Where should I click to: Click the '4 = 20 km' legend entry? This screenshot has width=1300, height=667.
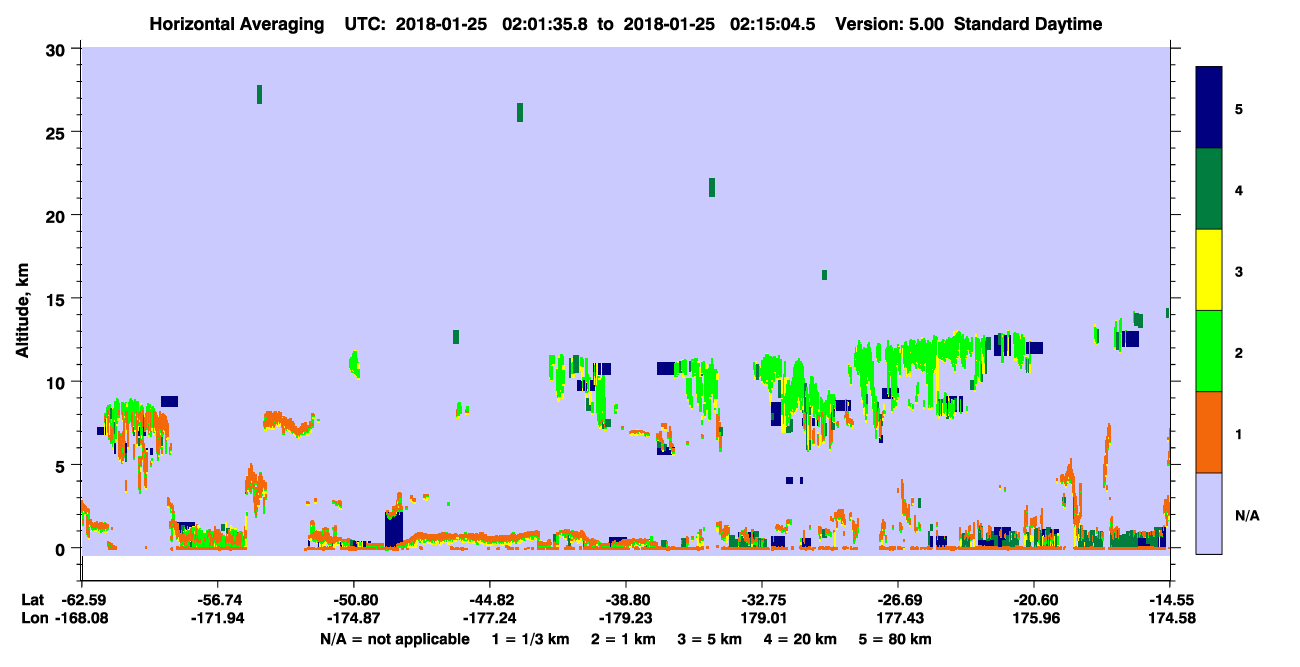(801, 639)
